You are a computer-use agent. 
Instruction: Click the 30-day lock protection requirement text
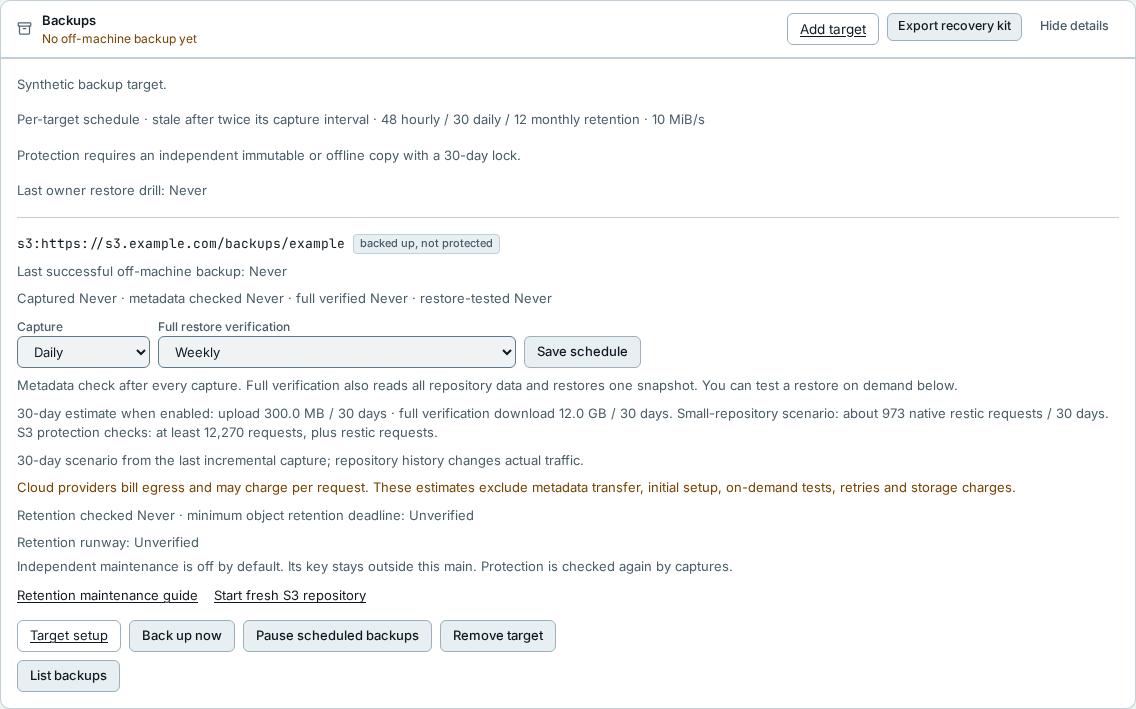click(269, 156)
